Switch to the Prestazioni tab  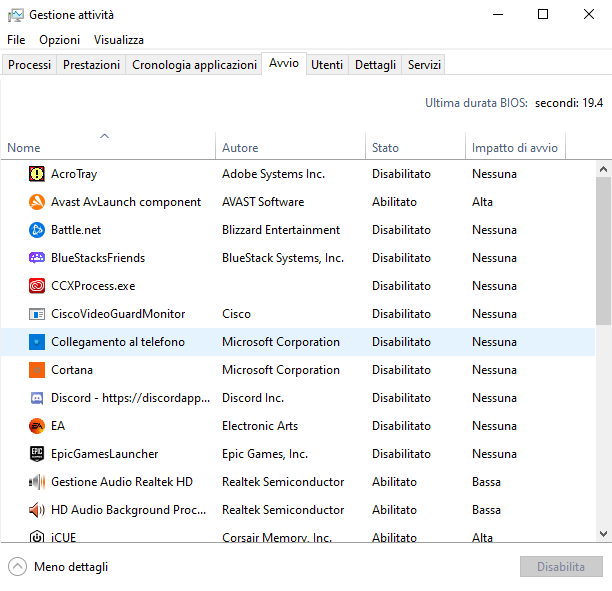pyautogui.click(x=91, y=64)
